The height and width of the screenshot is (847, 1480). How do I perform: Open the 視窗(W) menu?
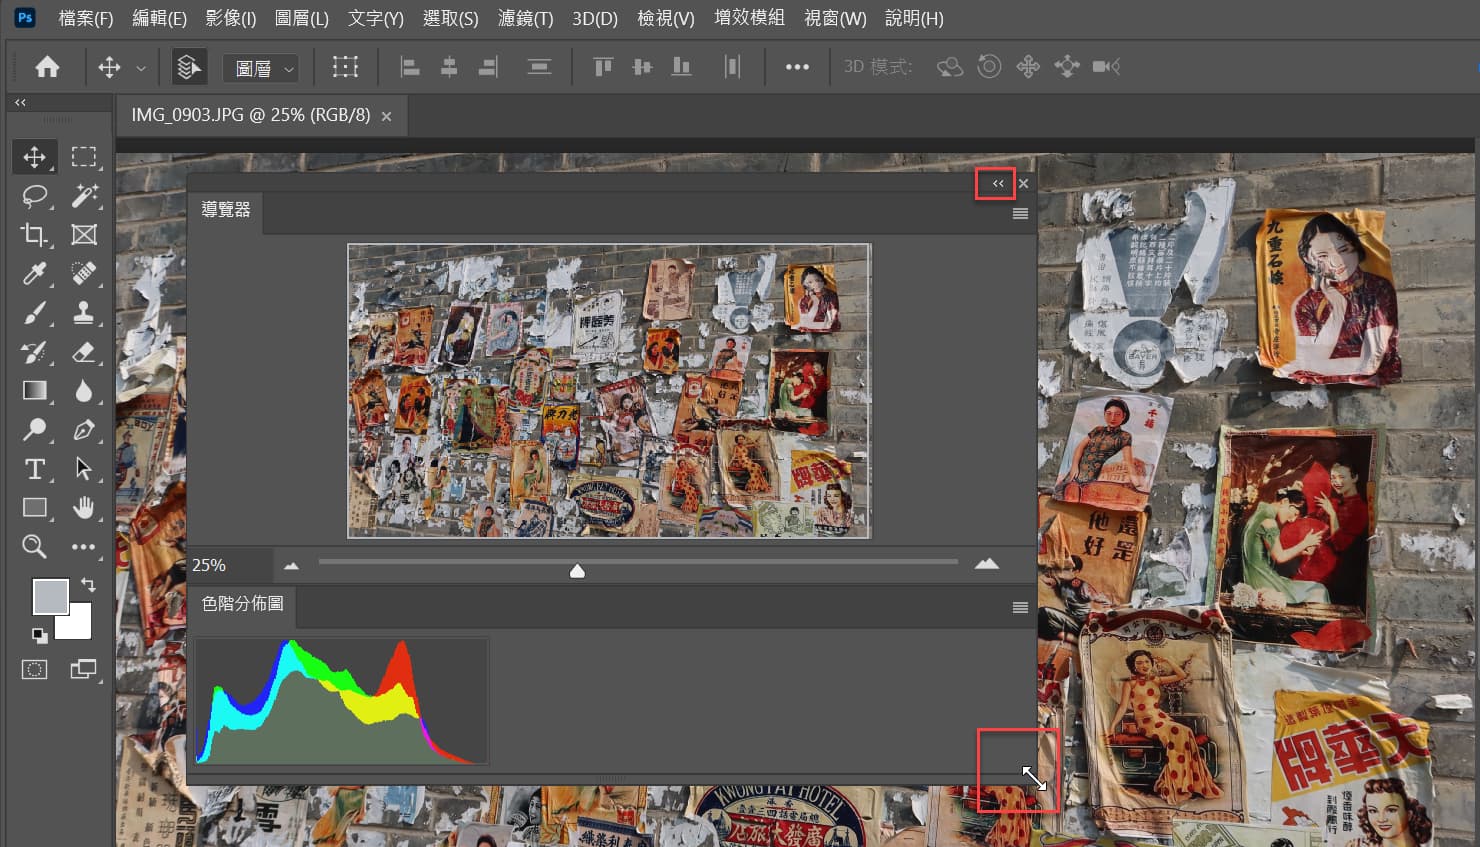pyautogui.click(x=835, y=18)
